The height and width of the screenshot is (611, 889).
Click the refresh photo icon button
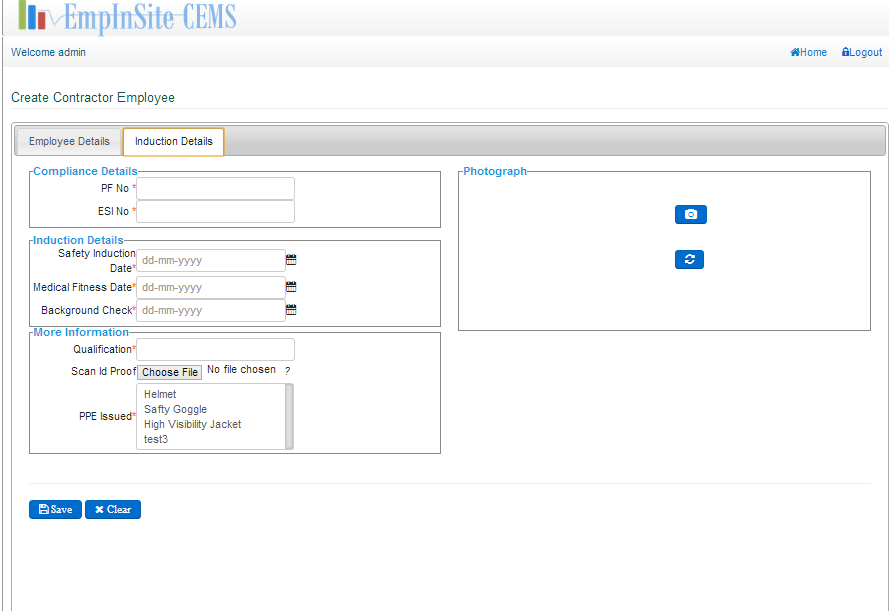point(689,259)
